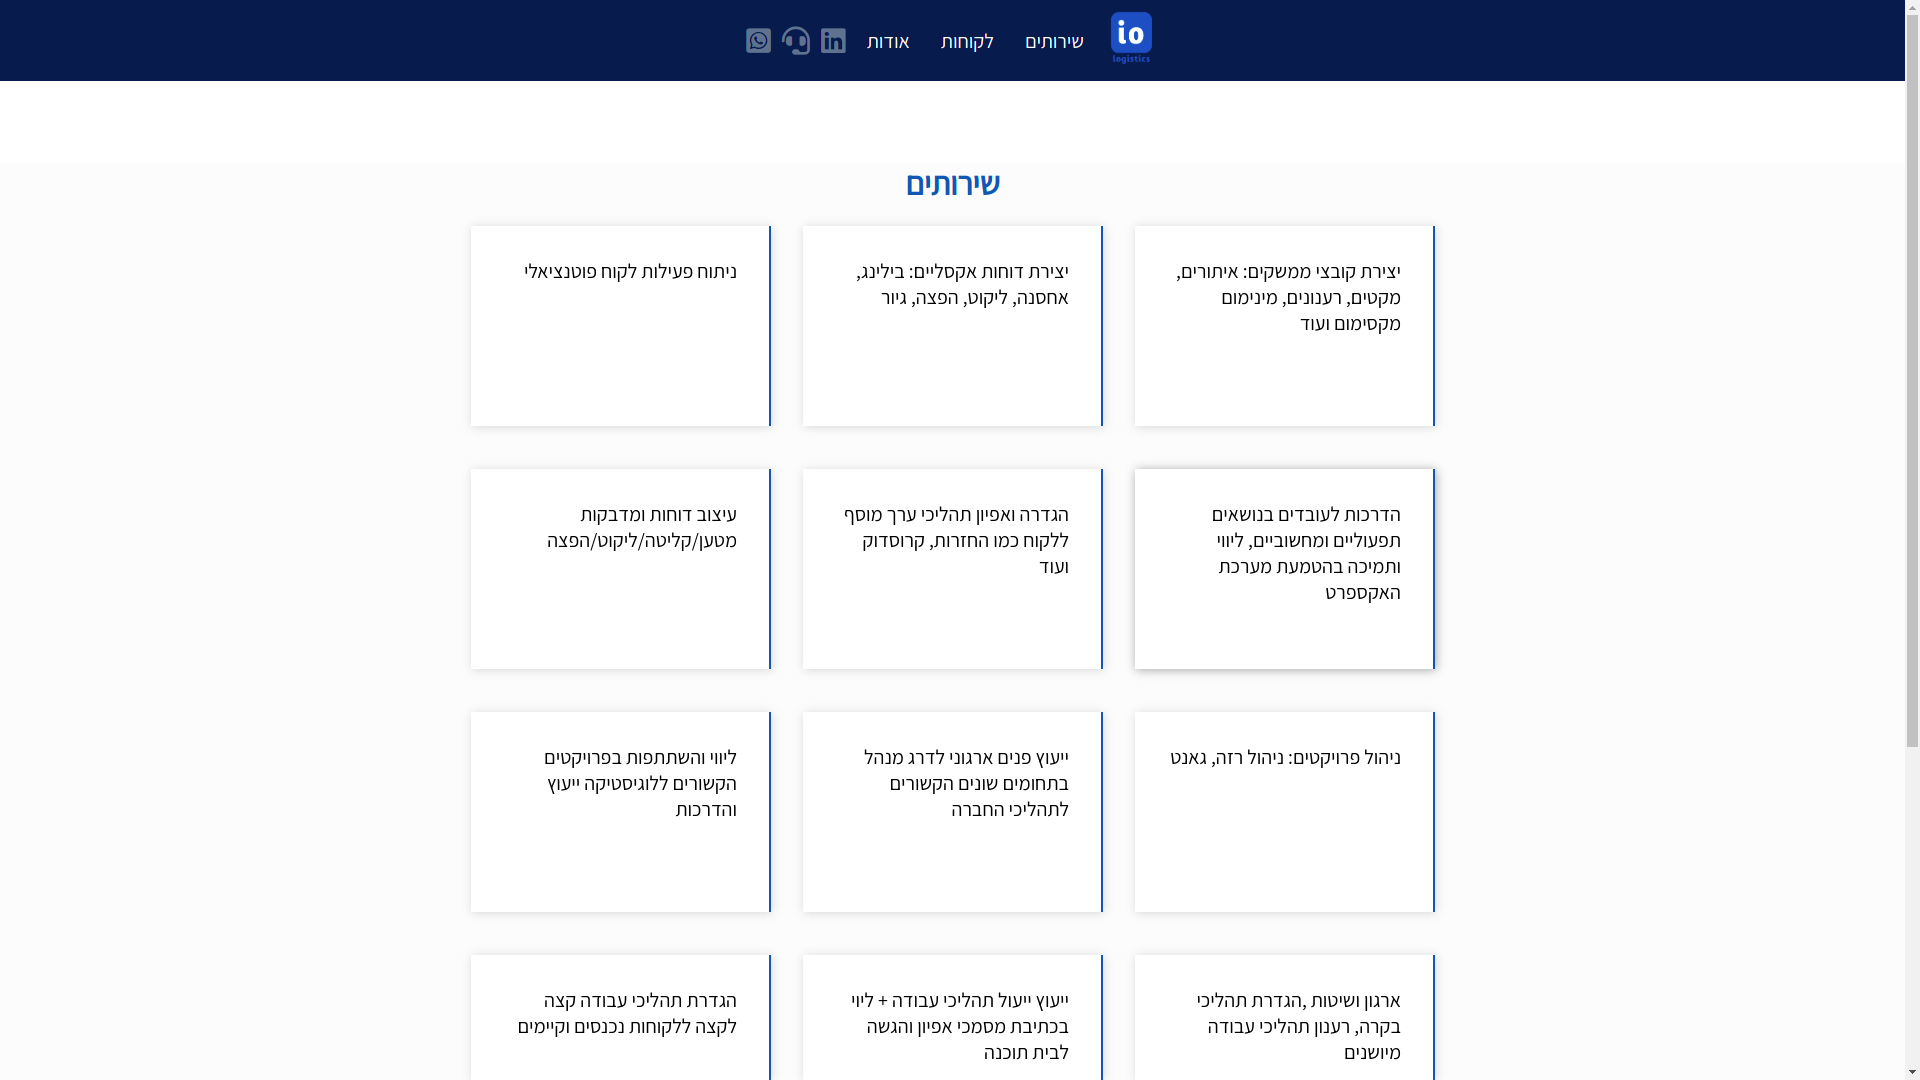Click the io logistics logo
The width and height of the screenshot is (1920, 1080).
click(x=1131, y=39)
